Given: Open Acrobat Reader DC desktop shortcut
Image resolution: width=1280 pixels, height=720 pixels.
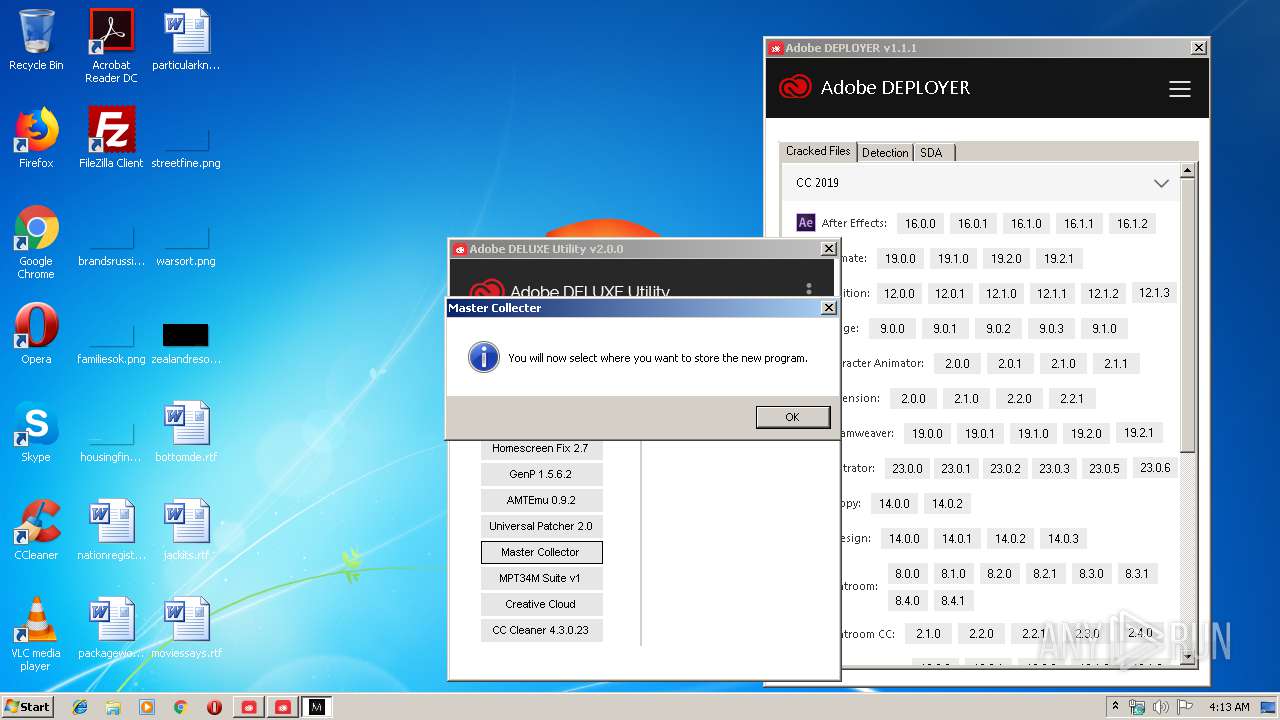Looking at the screenshot, I should click(x=111, y=46).
